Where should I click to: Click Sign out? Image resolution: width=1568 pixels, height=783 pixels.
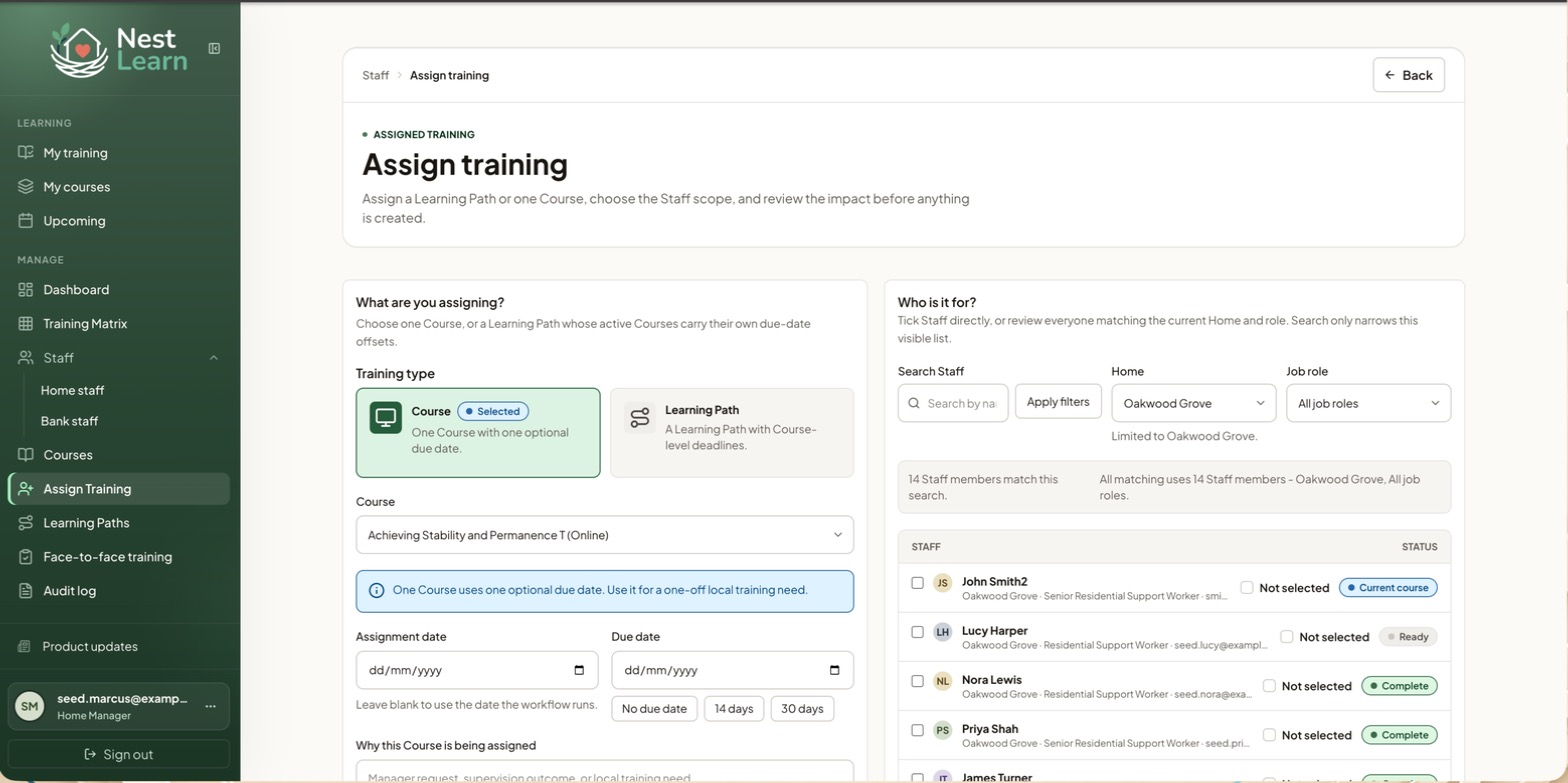click(x=118, y=755)
